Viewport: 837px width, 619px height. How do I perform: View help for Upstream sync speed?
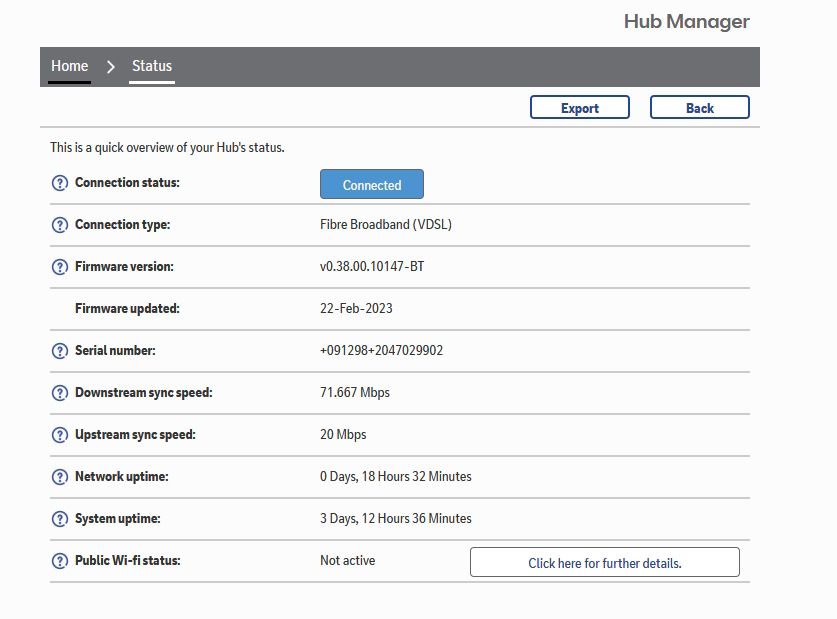tap(59, 435)
